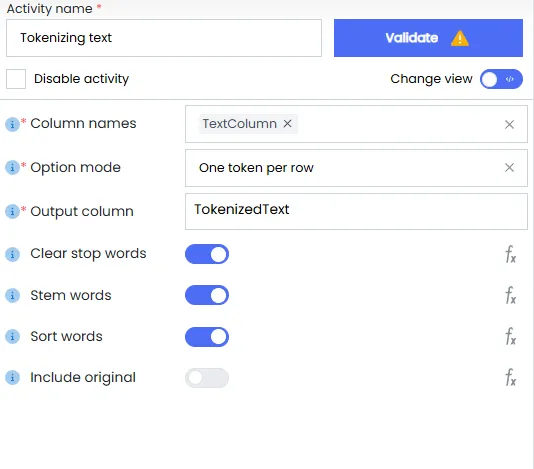Click the fx expression icon for Clear stop words
The width and height of the screenshot is (534, 469).
510,254
